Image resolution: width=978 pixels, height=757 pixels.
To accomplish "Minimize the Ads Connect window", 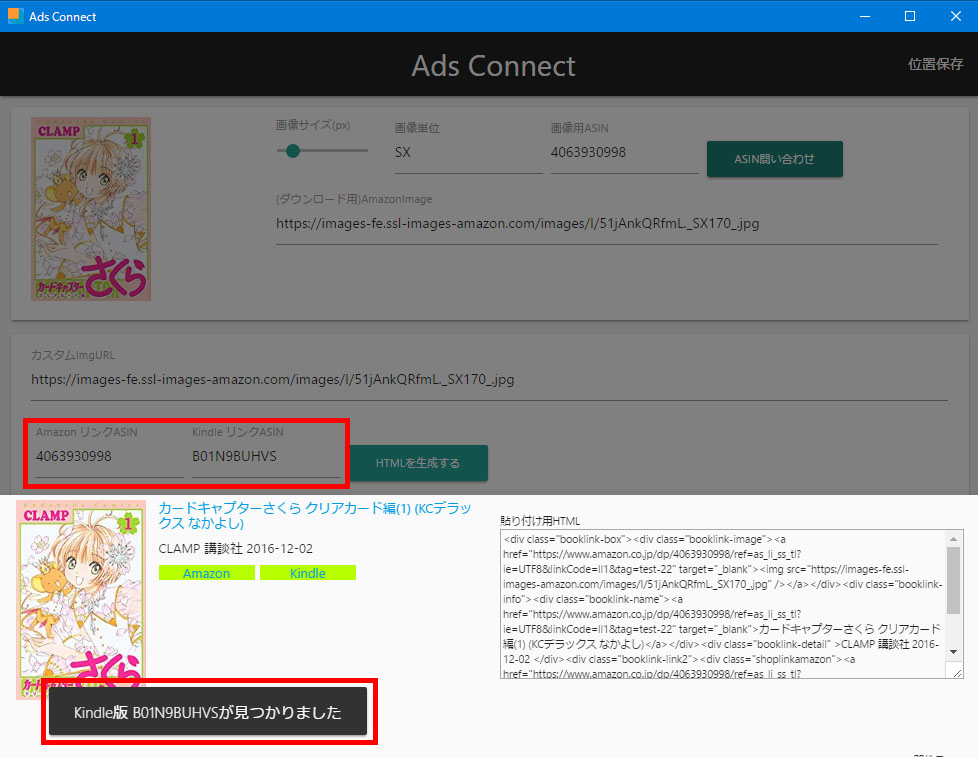I will coord(864,16).
